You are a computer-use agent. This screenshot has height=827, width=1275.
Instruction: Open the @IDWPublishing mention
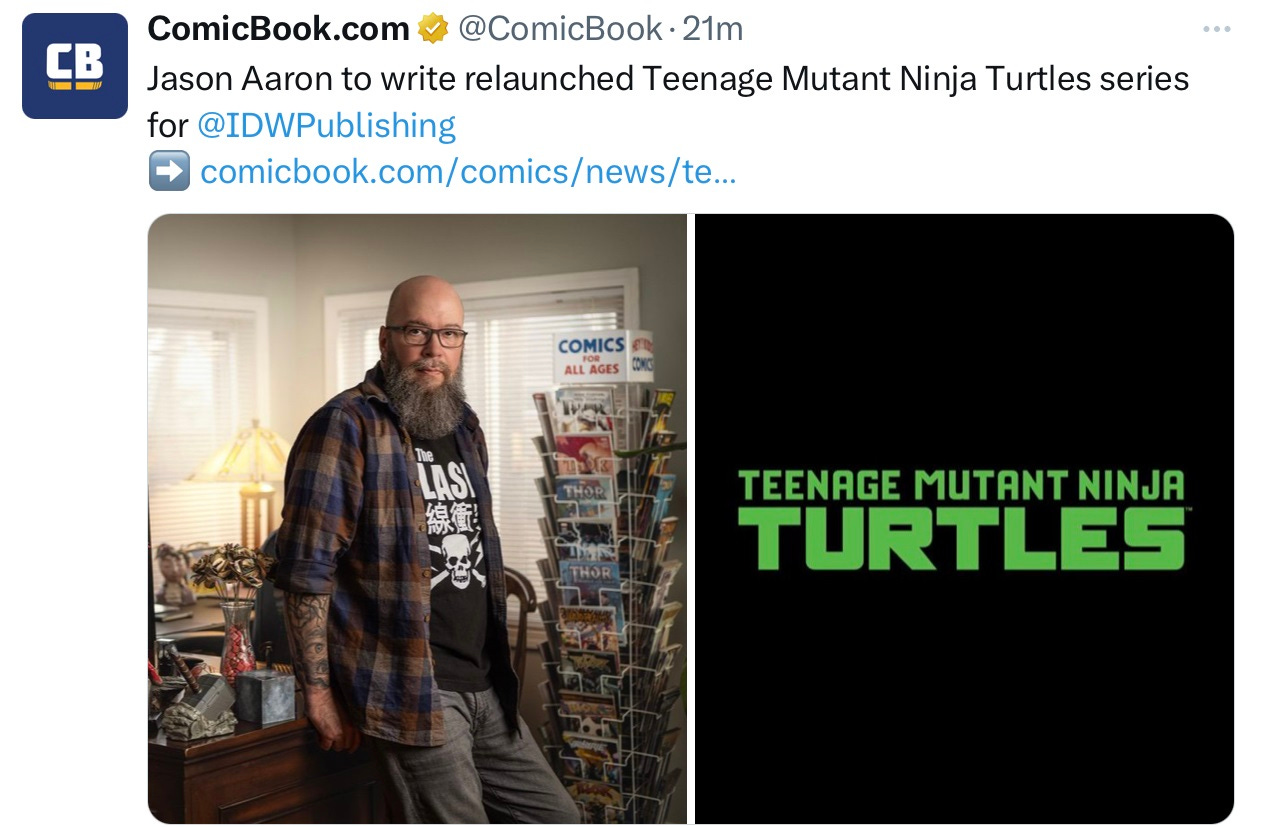tap(326, 125)
